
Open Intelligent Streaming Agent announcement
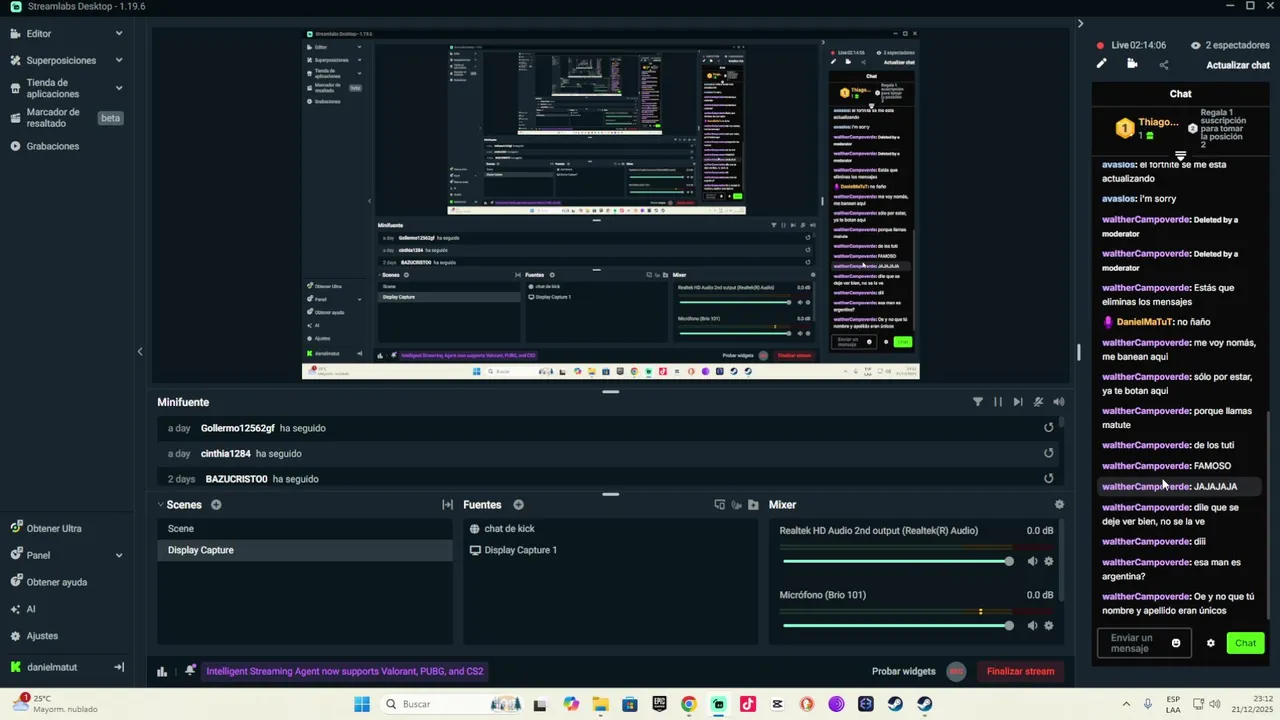[345, 671]
